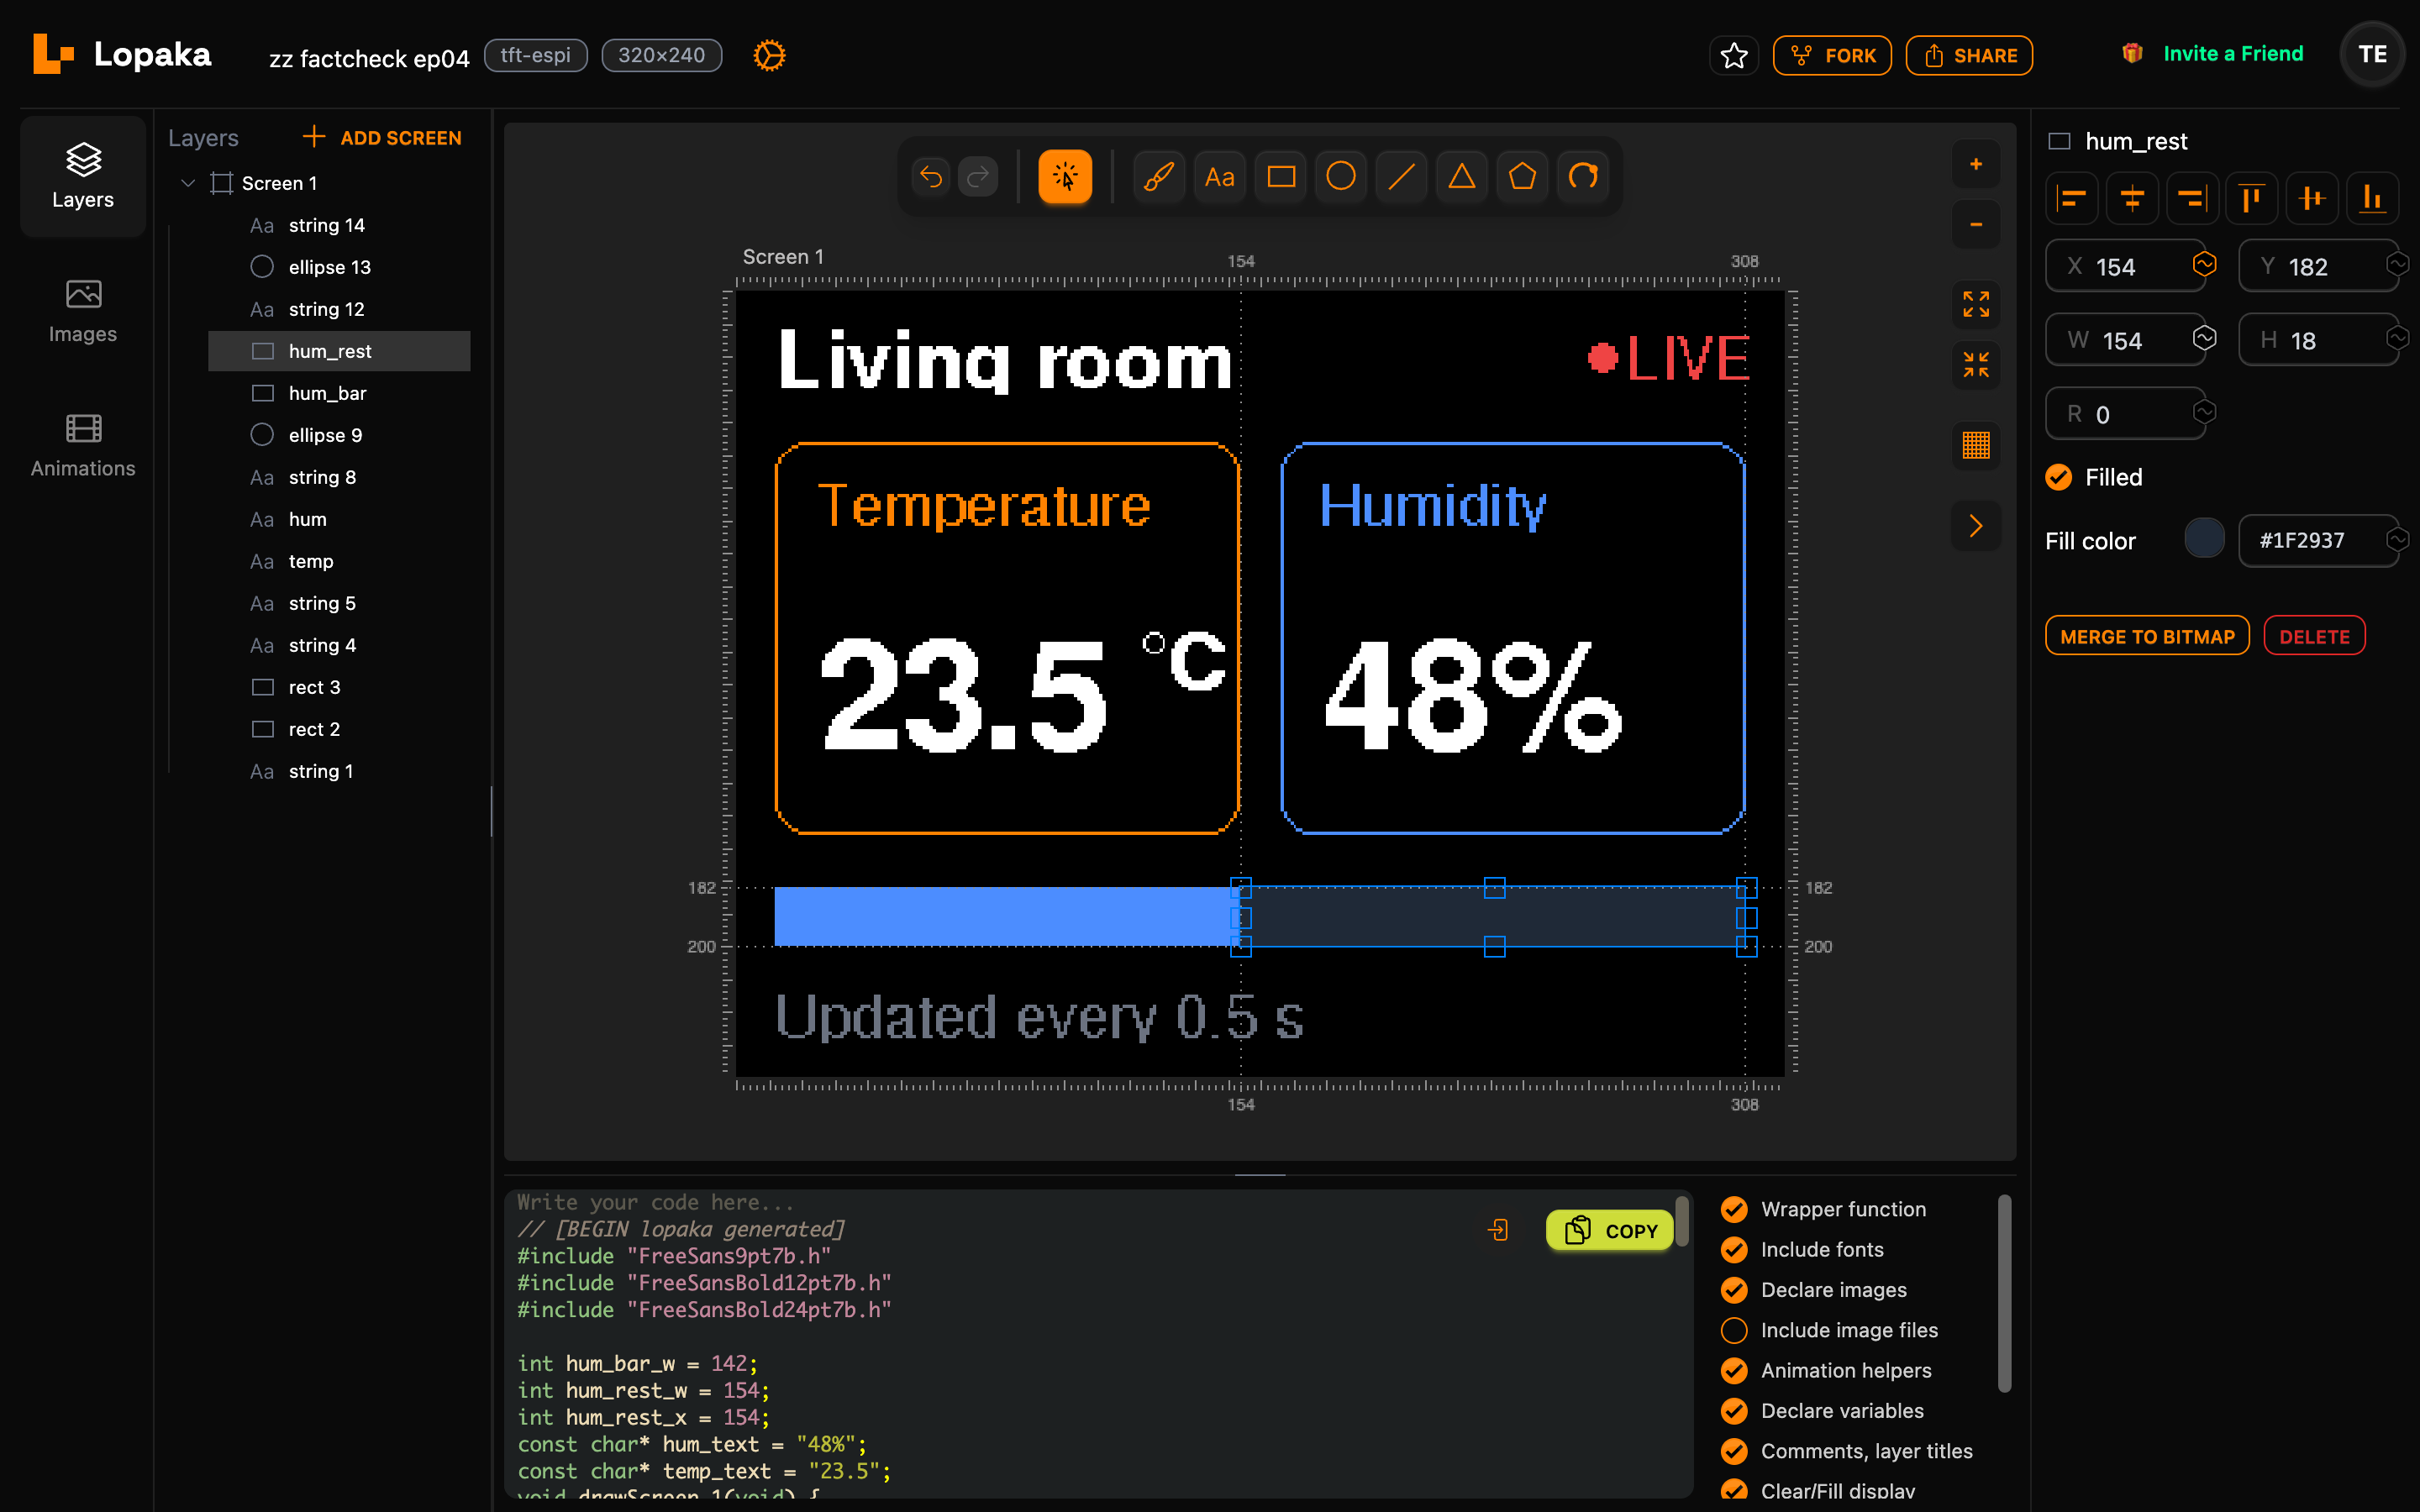
Task: Toggle the pixel grid icon
Action: [x=1976, y=445]
